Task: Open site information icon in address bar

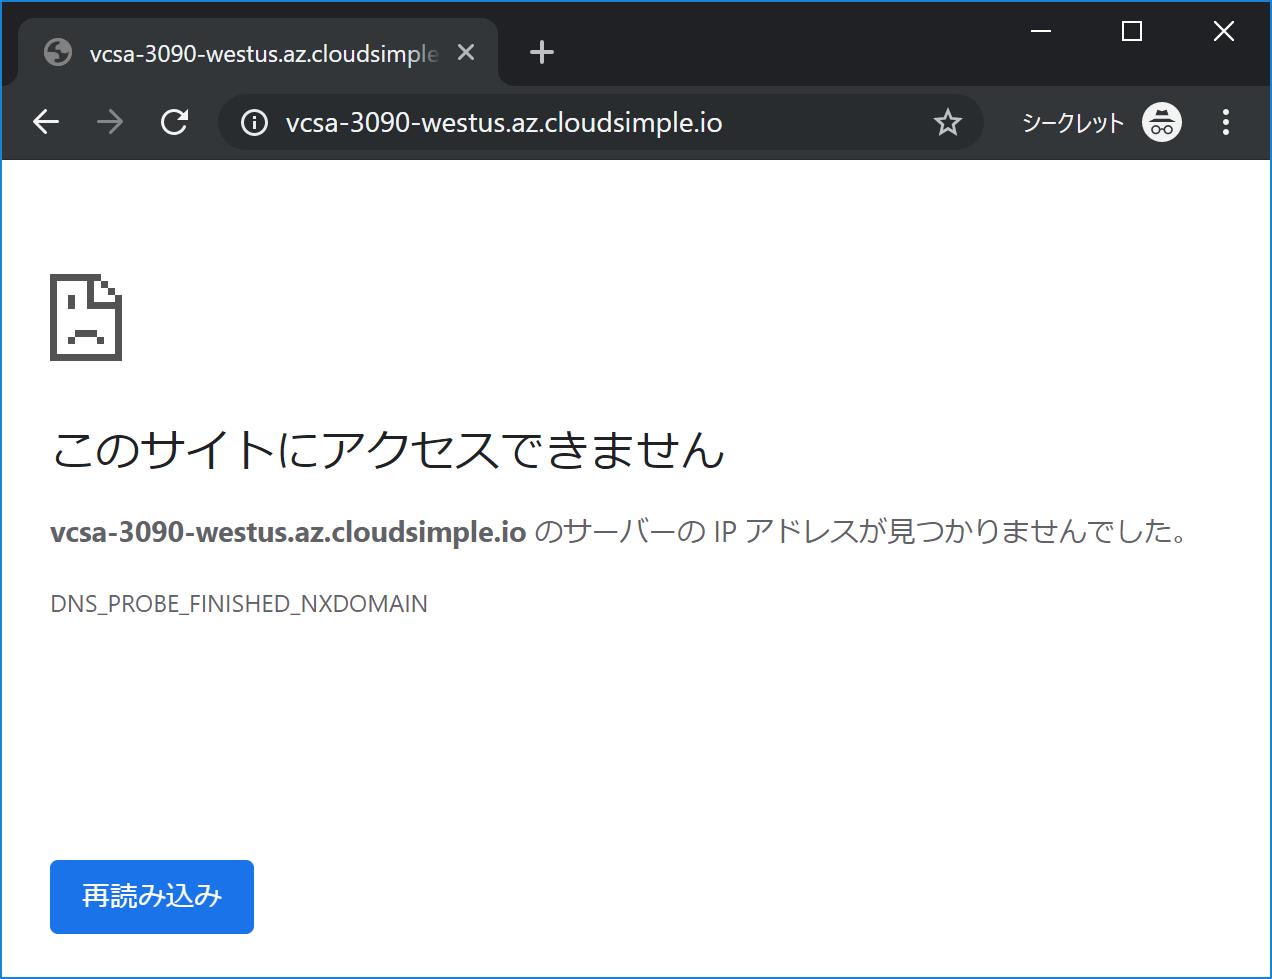Action: (x=254, y=123)
